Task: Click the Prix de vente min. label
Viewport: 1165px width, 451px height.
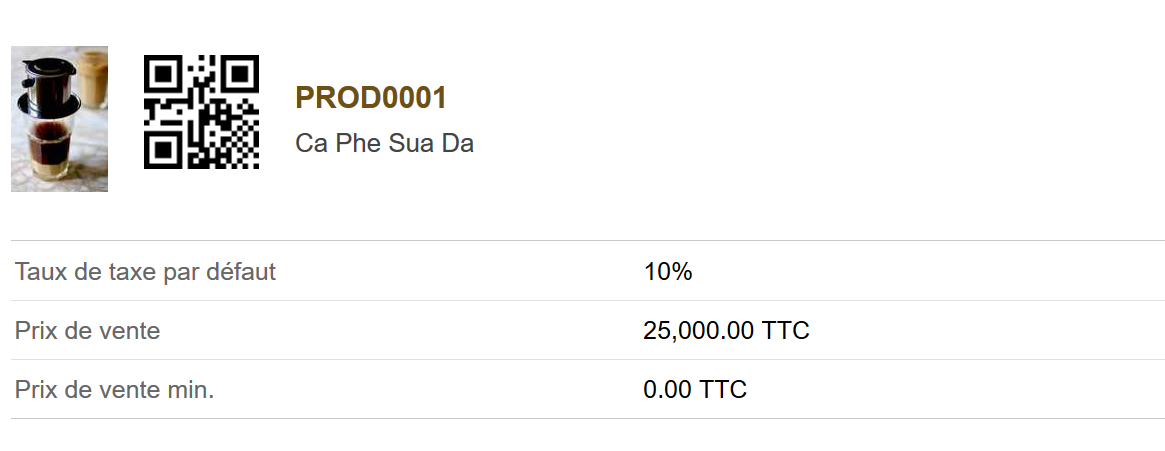Action: click(x=114, y=389)
